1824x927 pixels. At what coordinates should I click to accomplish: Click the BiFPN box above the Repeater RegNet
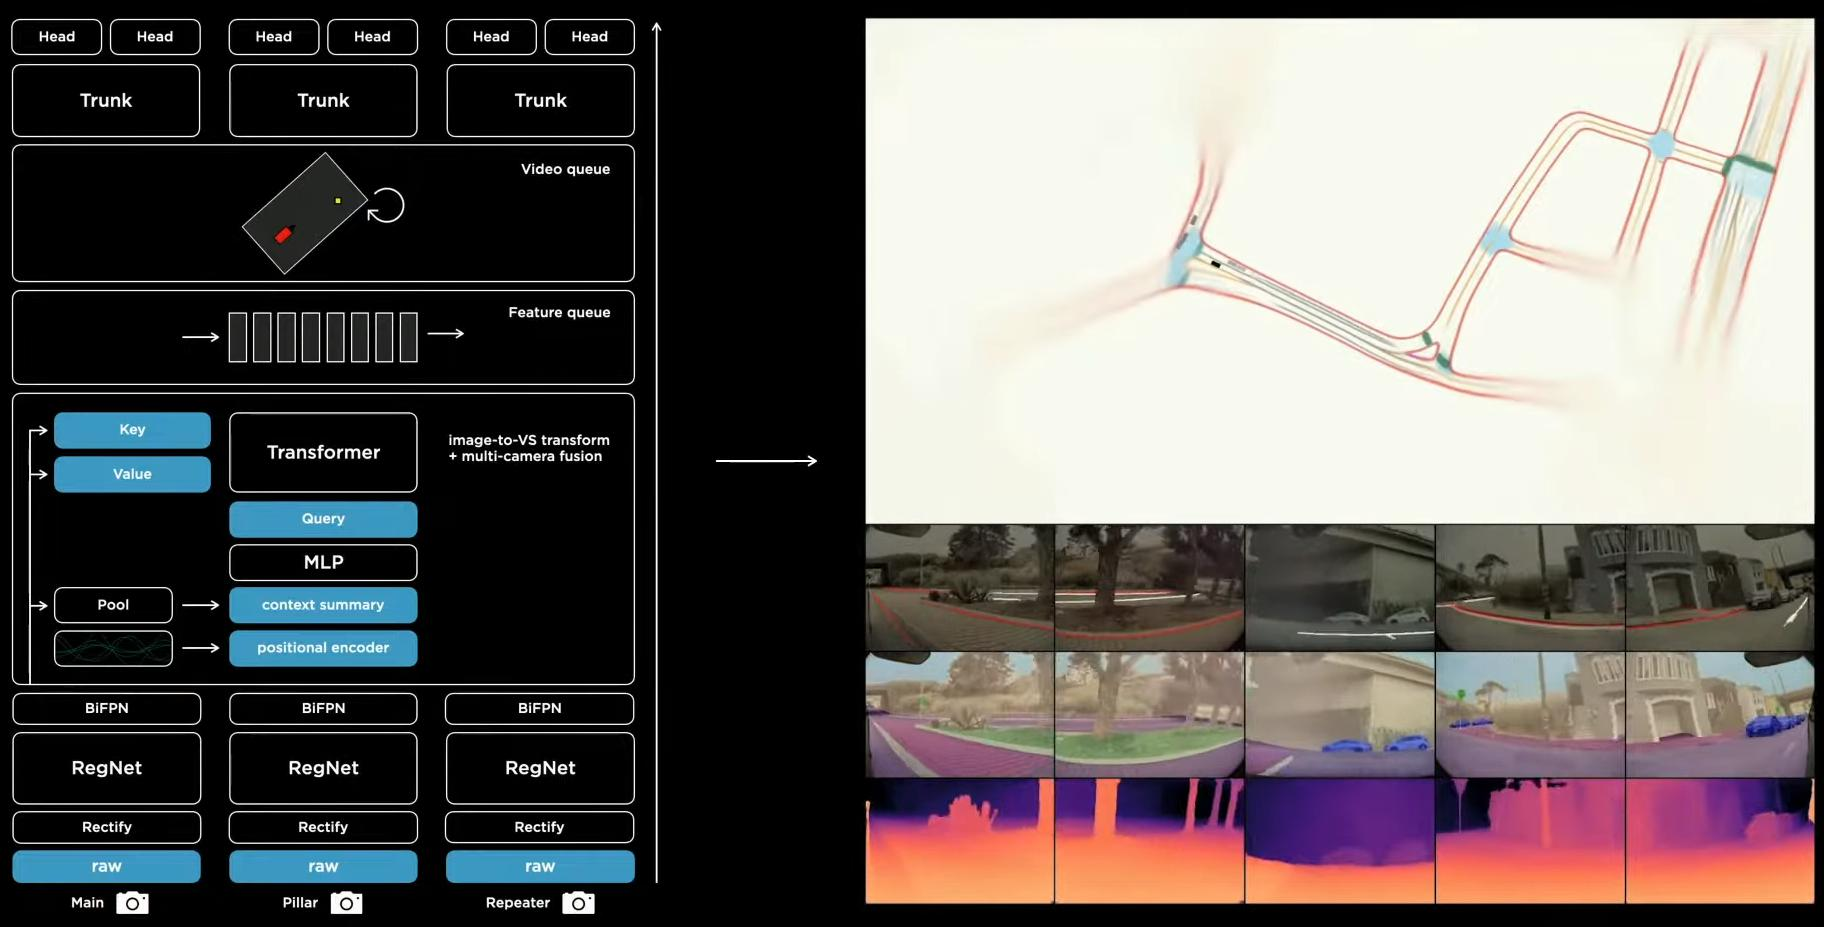tap(540, 708)
